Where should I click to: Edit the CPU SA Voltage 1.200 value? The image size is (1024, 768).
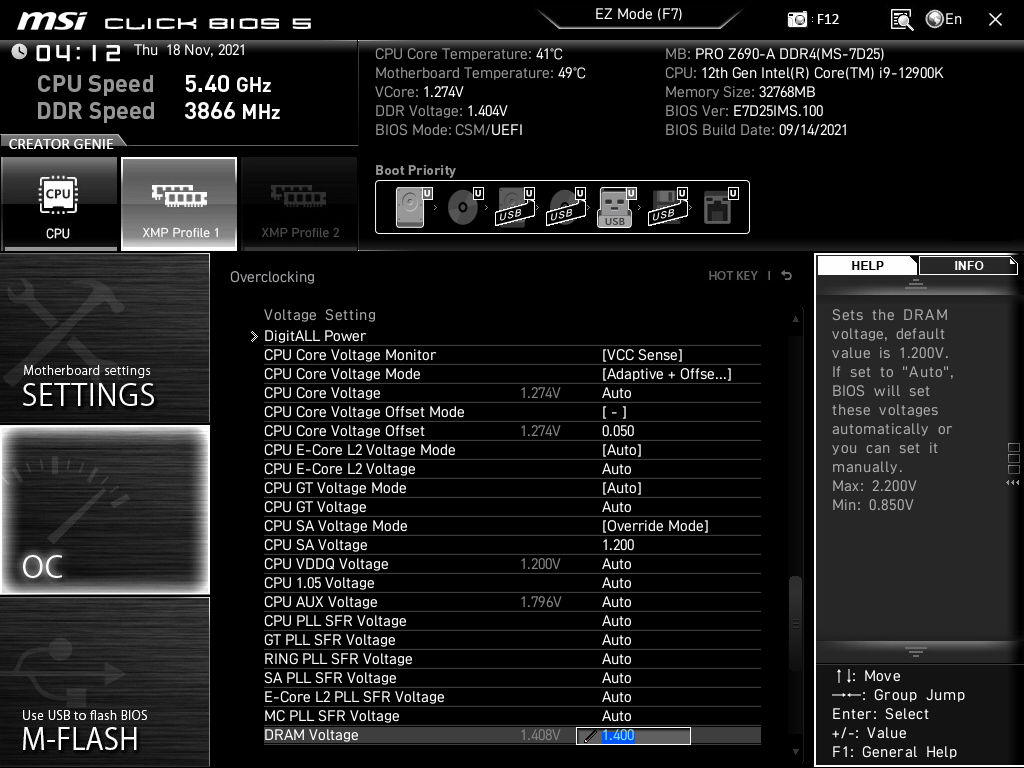click(618, 545)
